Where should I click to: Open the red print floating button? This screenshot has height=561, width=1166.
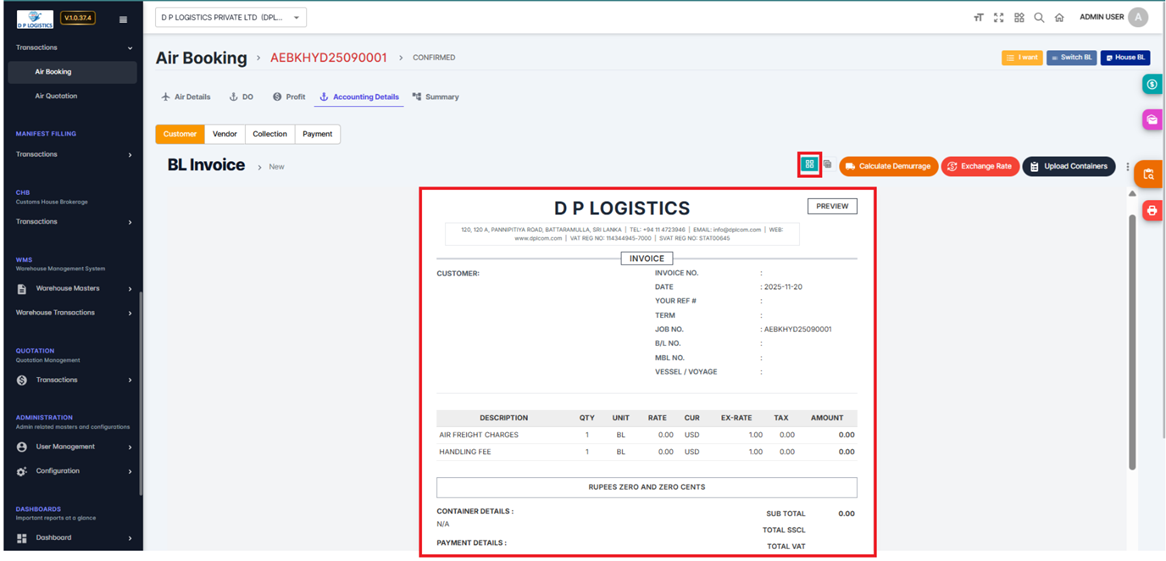click(x=1152, y=211)
